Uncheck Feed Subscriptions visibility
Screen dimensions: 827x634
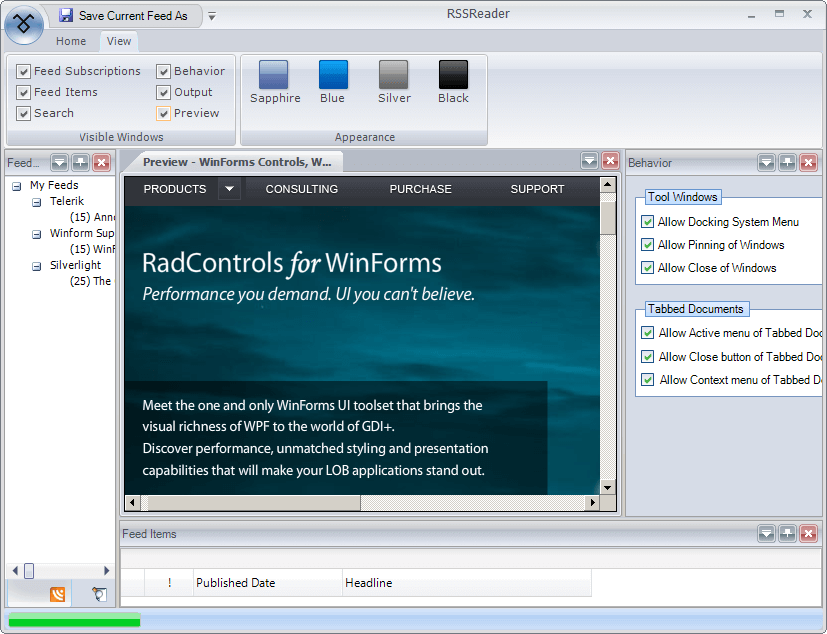22,71
